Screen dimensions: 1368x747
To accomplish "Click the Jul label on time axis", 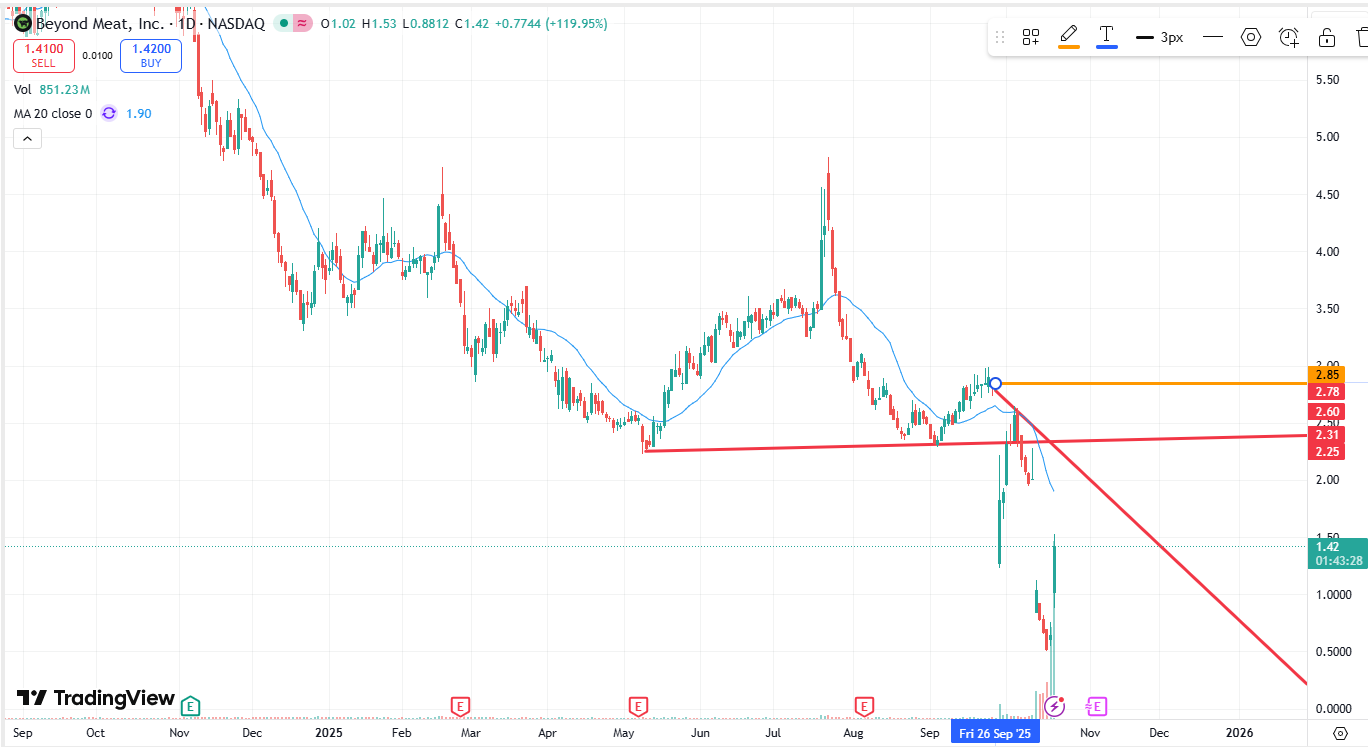I will coord(774,733).
